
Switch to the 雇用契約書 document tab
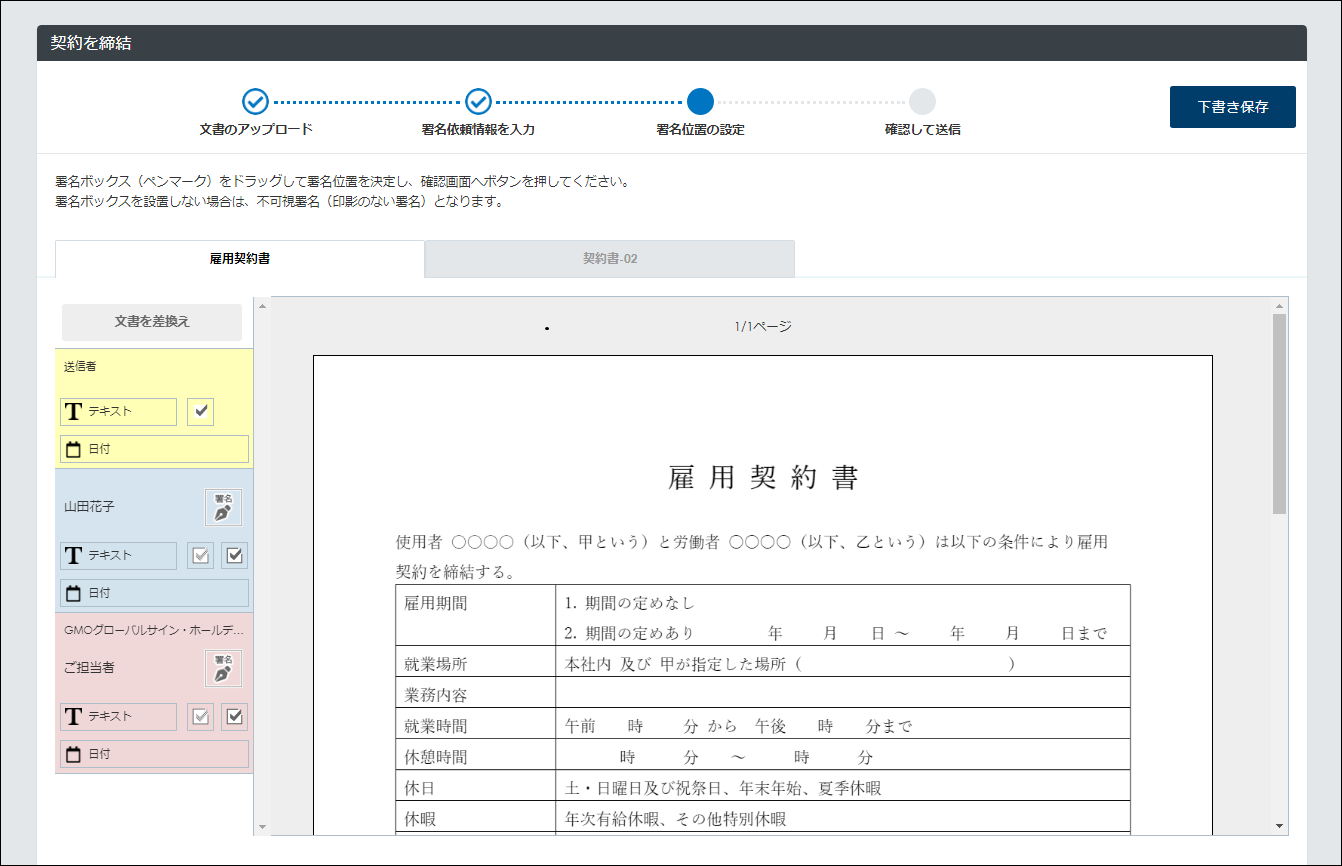coord(240,259)
